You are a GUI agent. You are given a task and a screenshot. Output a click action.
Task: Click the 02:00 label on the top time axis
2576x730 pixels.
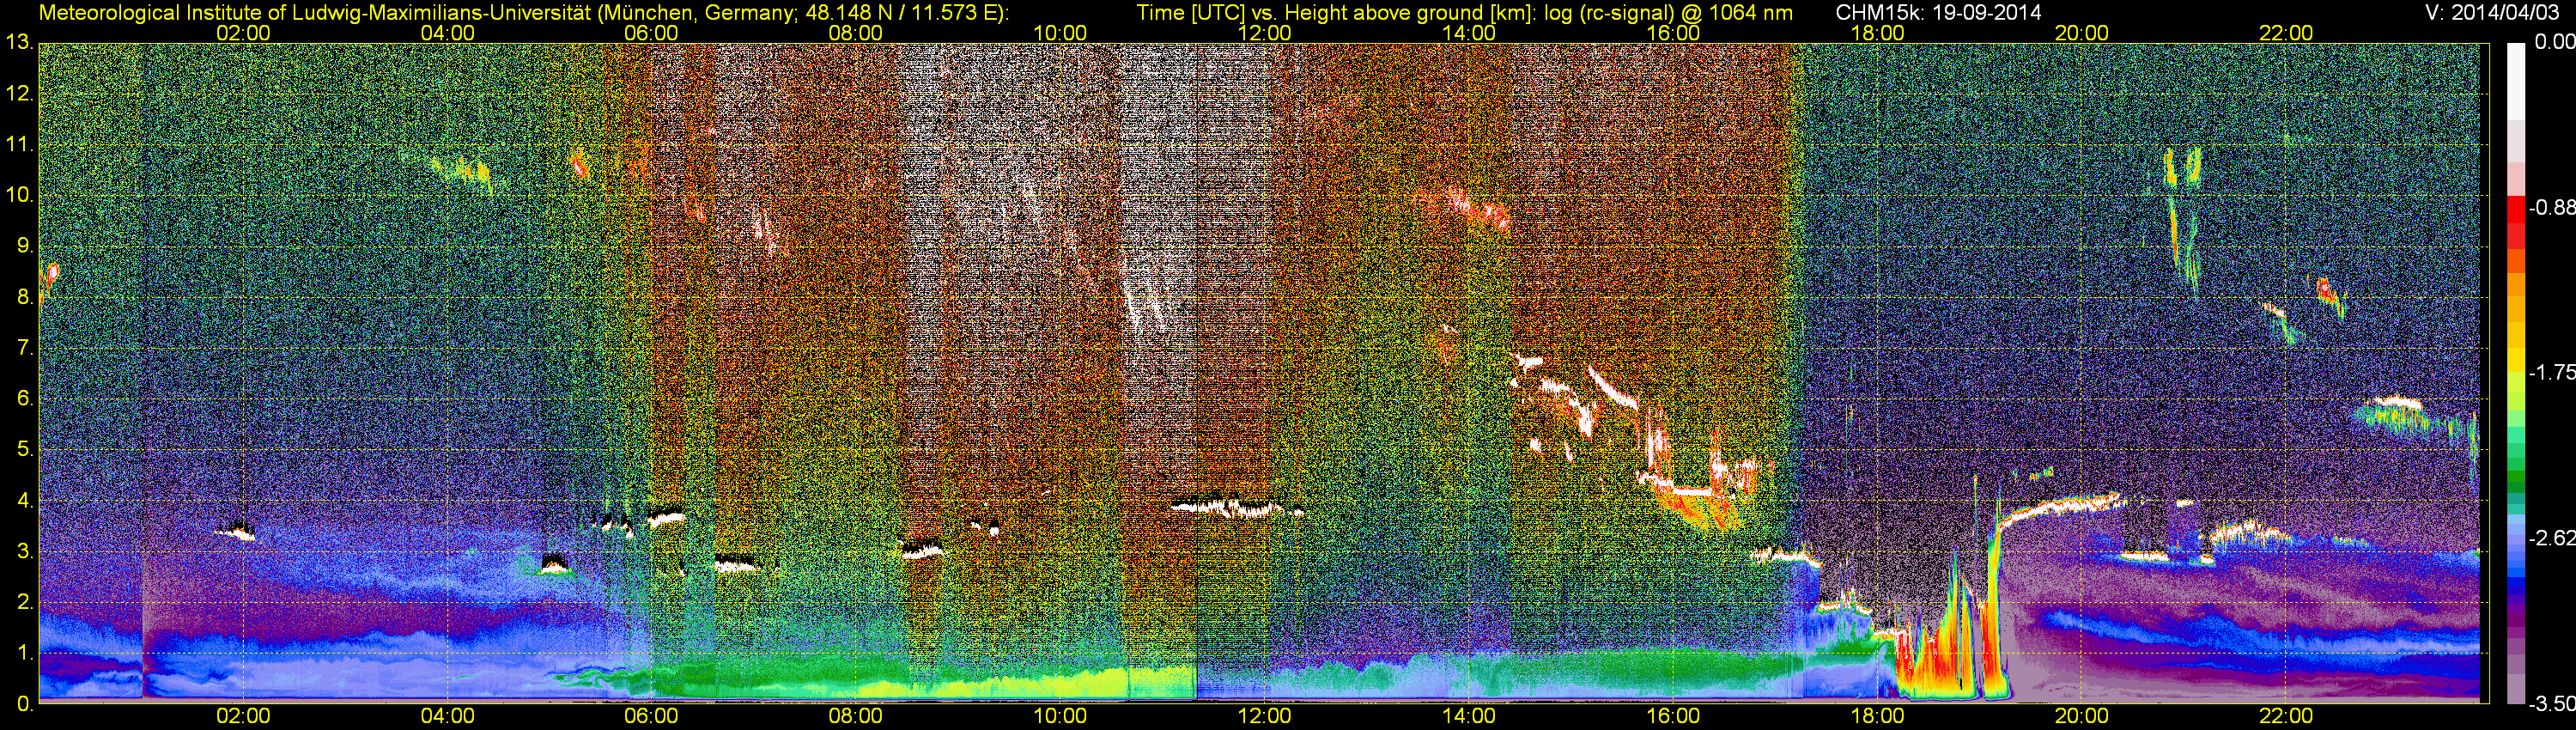tap(243, 33)
